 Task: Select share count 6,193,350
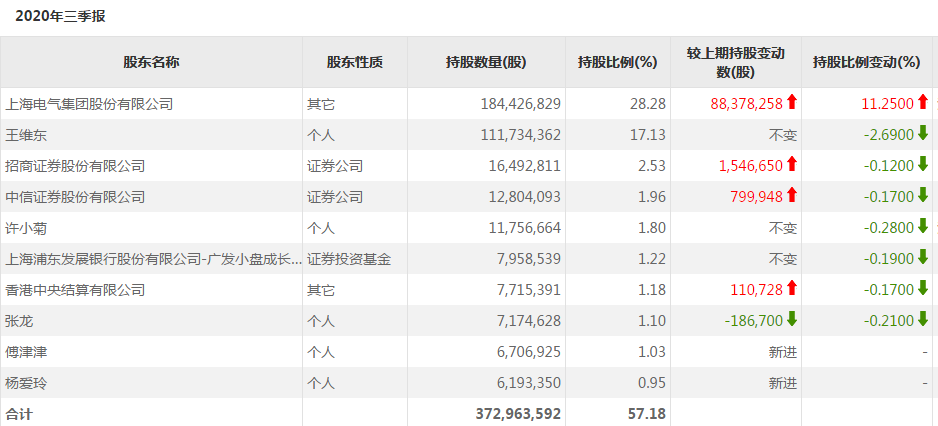[529, 384]
